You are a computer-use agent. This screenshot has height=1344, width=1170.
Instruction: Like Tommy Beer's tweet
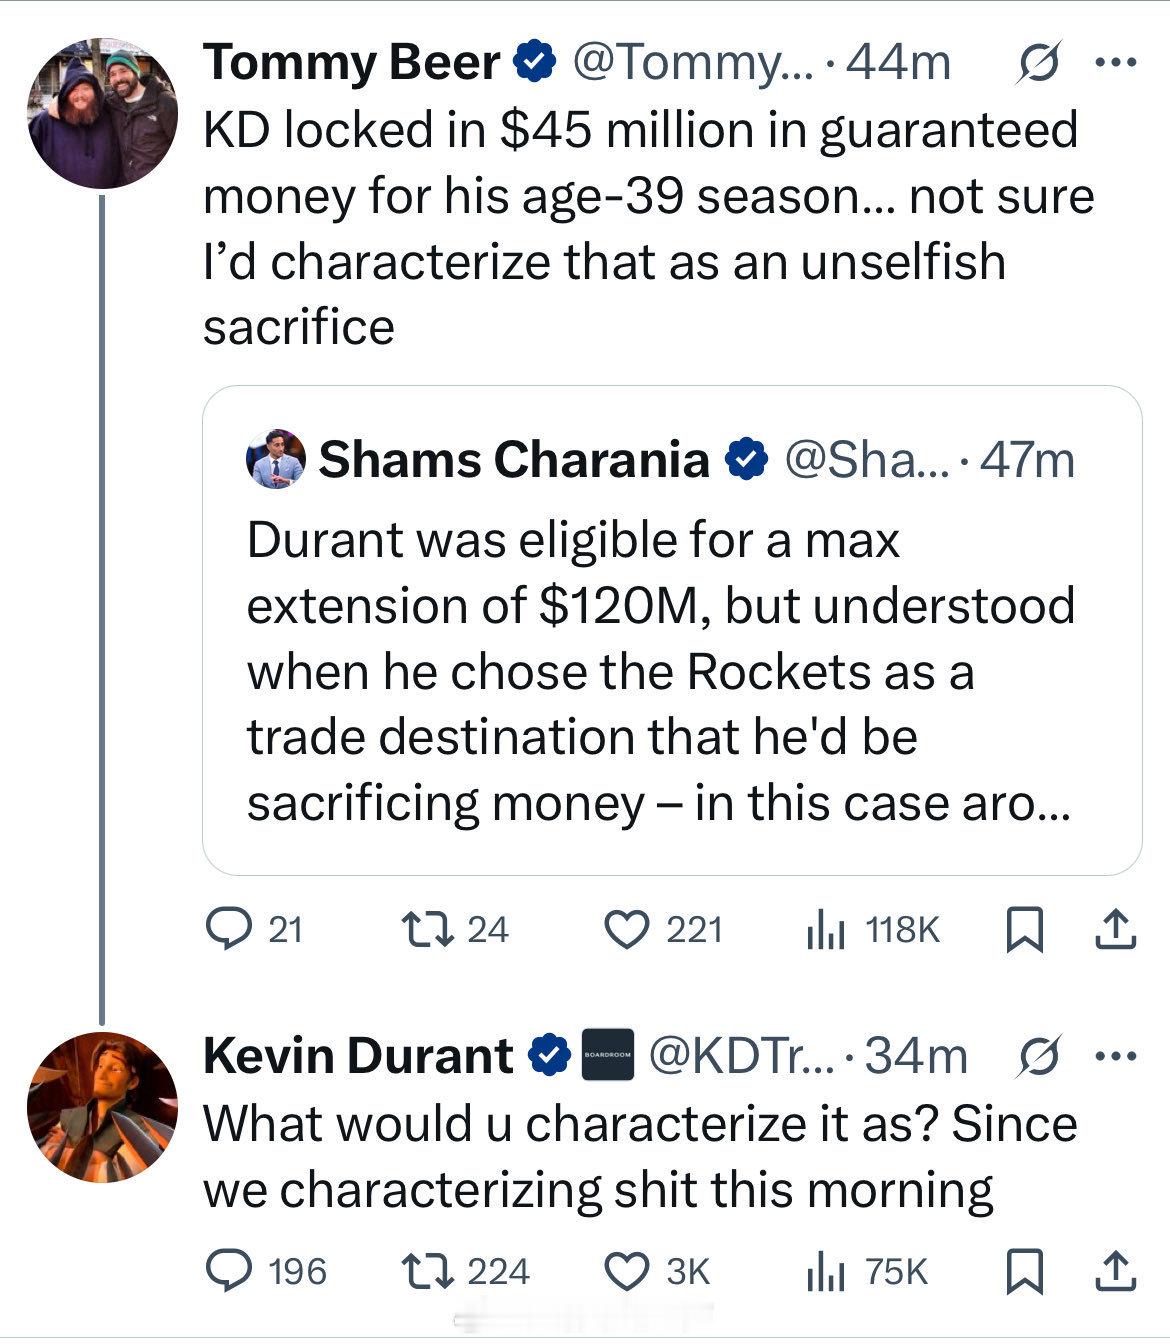pyautogui.click(x=628, y=930)
